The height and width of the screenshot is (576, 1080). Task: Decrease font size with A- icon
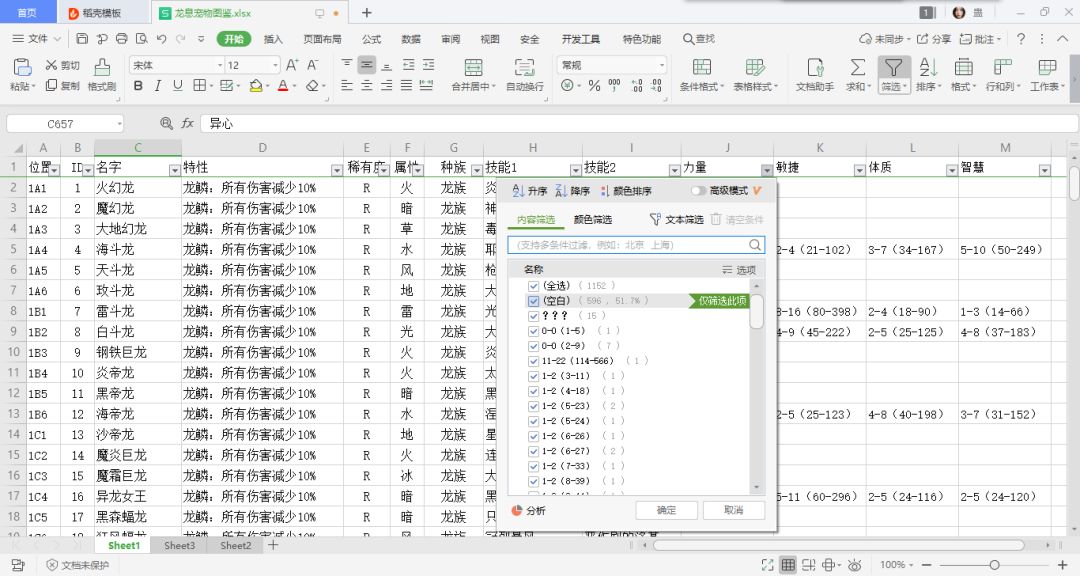coord(313,65)
